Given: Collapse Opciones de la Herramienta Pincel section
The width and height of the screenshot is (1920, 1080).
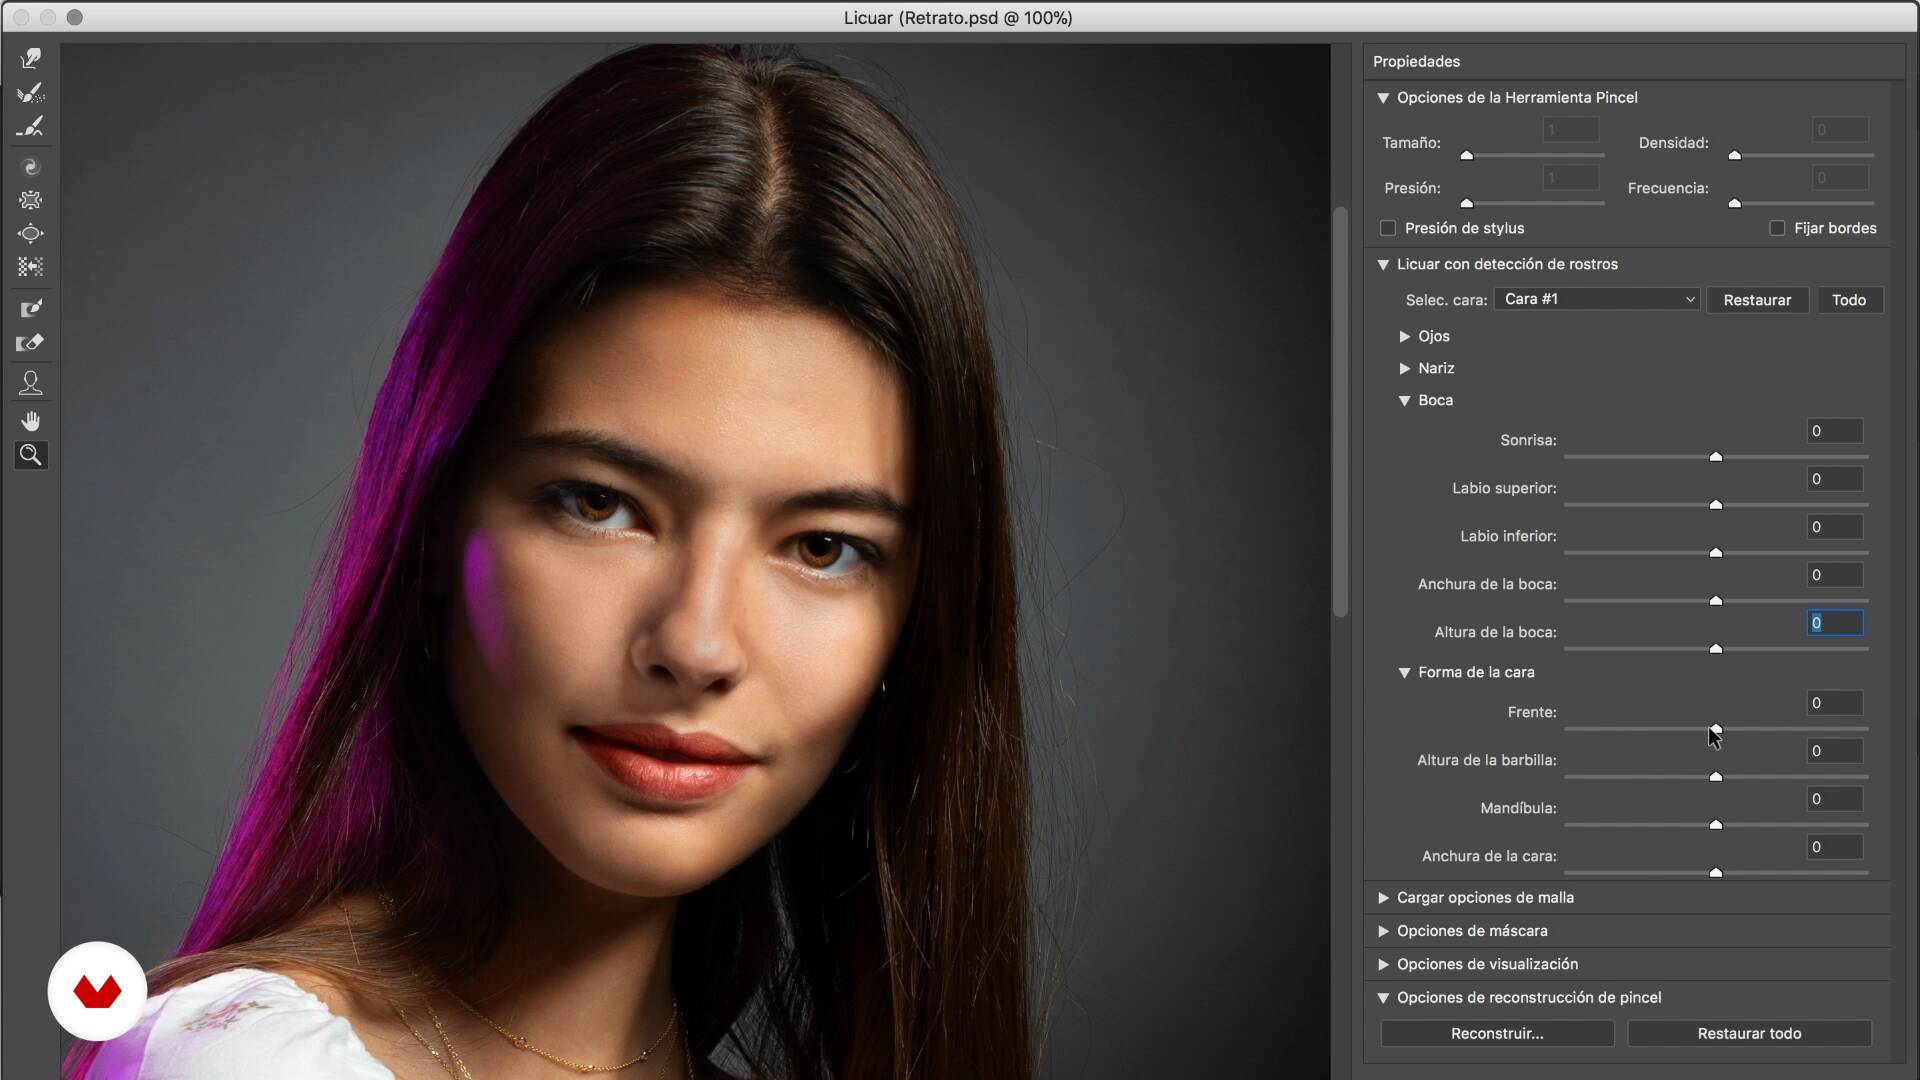Looking at the screenshot, I should pos(1383,98).
